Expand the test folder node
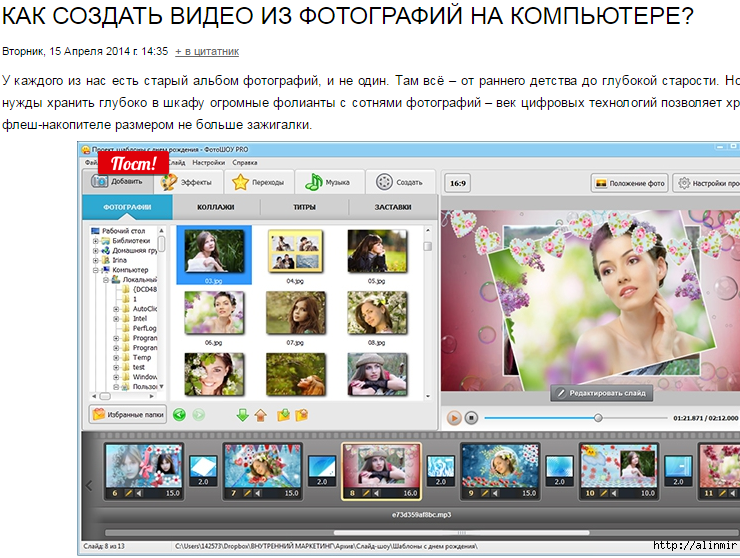 (x=116, y=367)
